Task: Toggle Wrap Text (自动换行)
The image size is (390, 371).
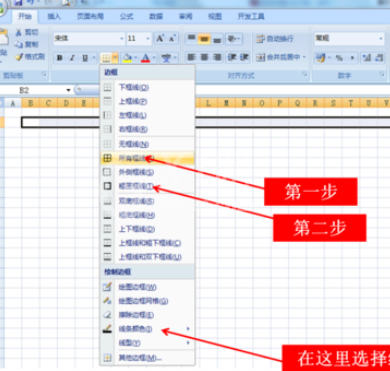Action: (275, 39)
